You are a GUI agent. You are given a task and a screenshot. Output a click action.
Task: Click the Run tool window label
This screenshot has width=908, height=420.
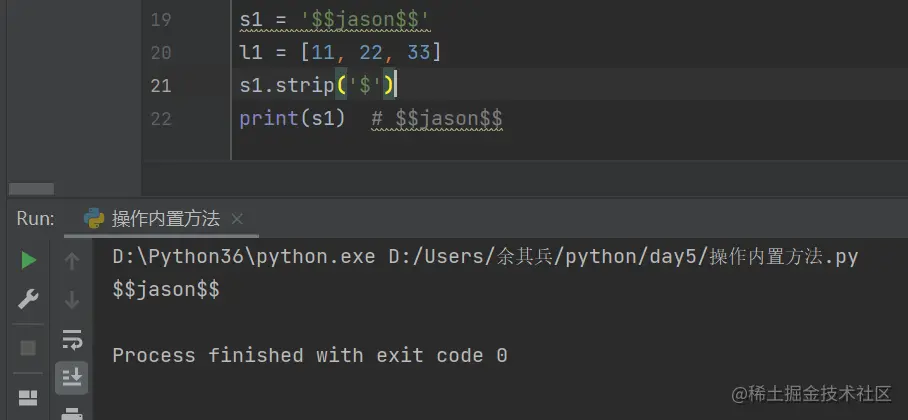(x=35, y=218)
